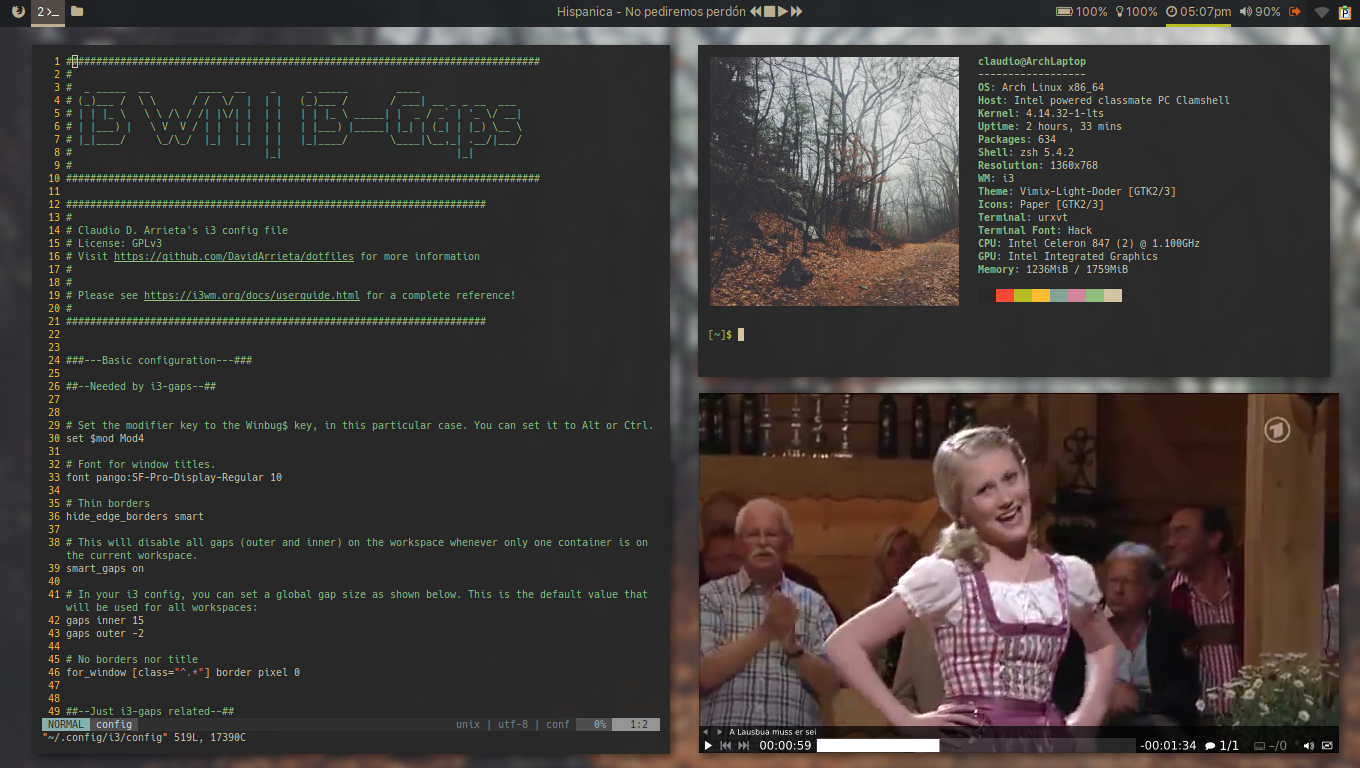
Task: Click the orange logout arrow icon
Action: coord(1295,11)
